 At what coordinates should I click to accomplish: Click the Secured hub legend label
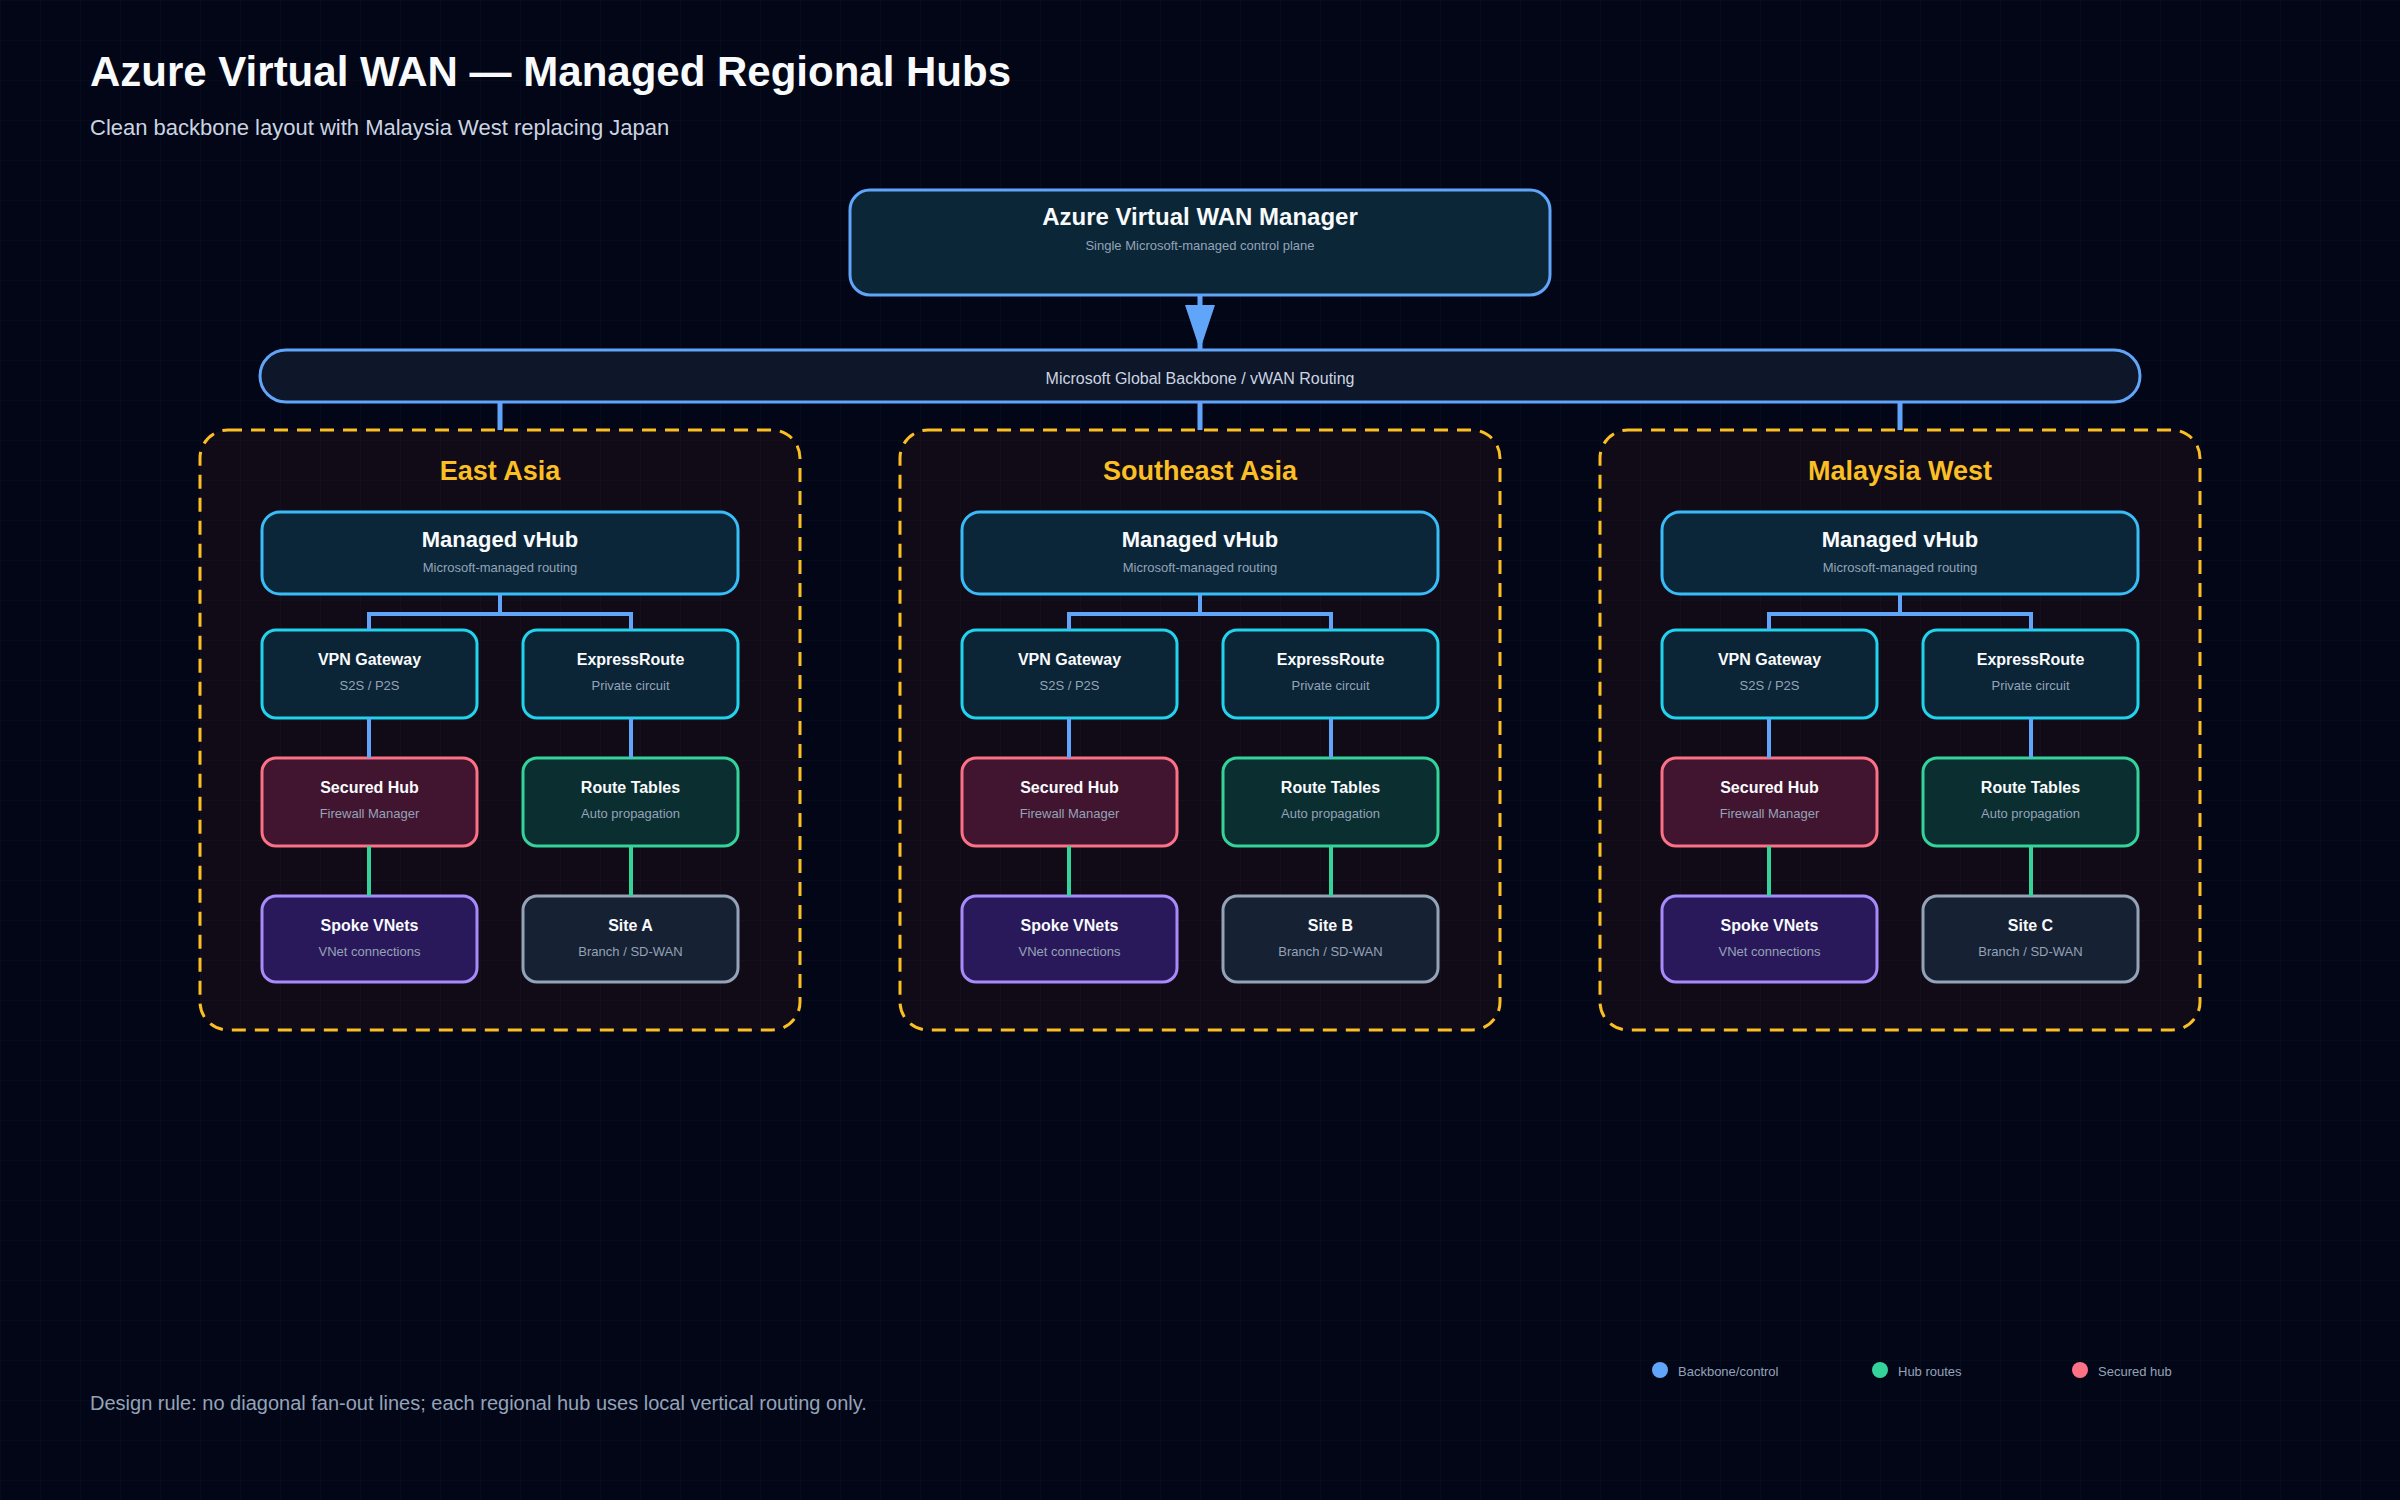(2134, 1371)
